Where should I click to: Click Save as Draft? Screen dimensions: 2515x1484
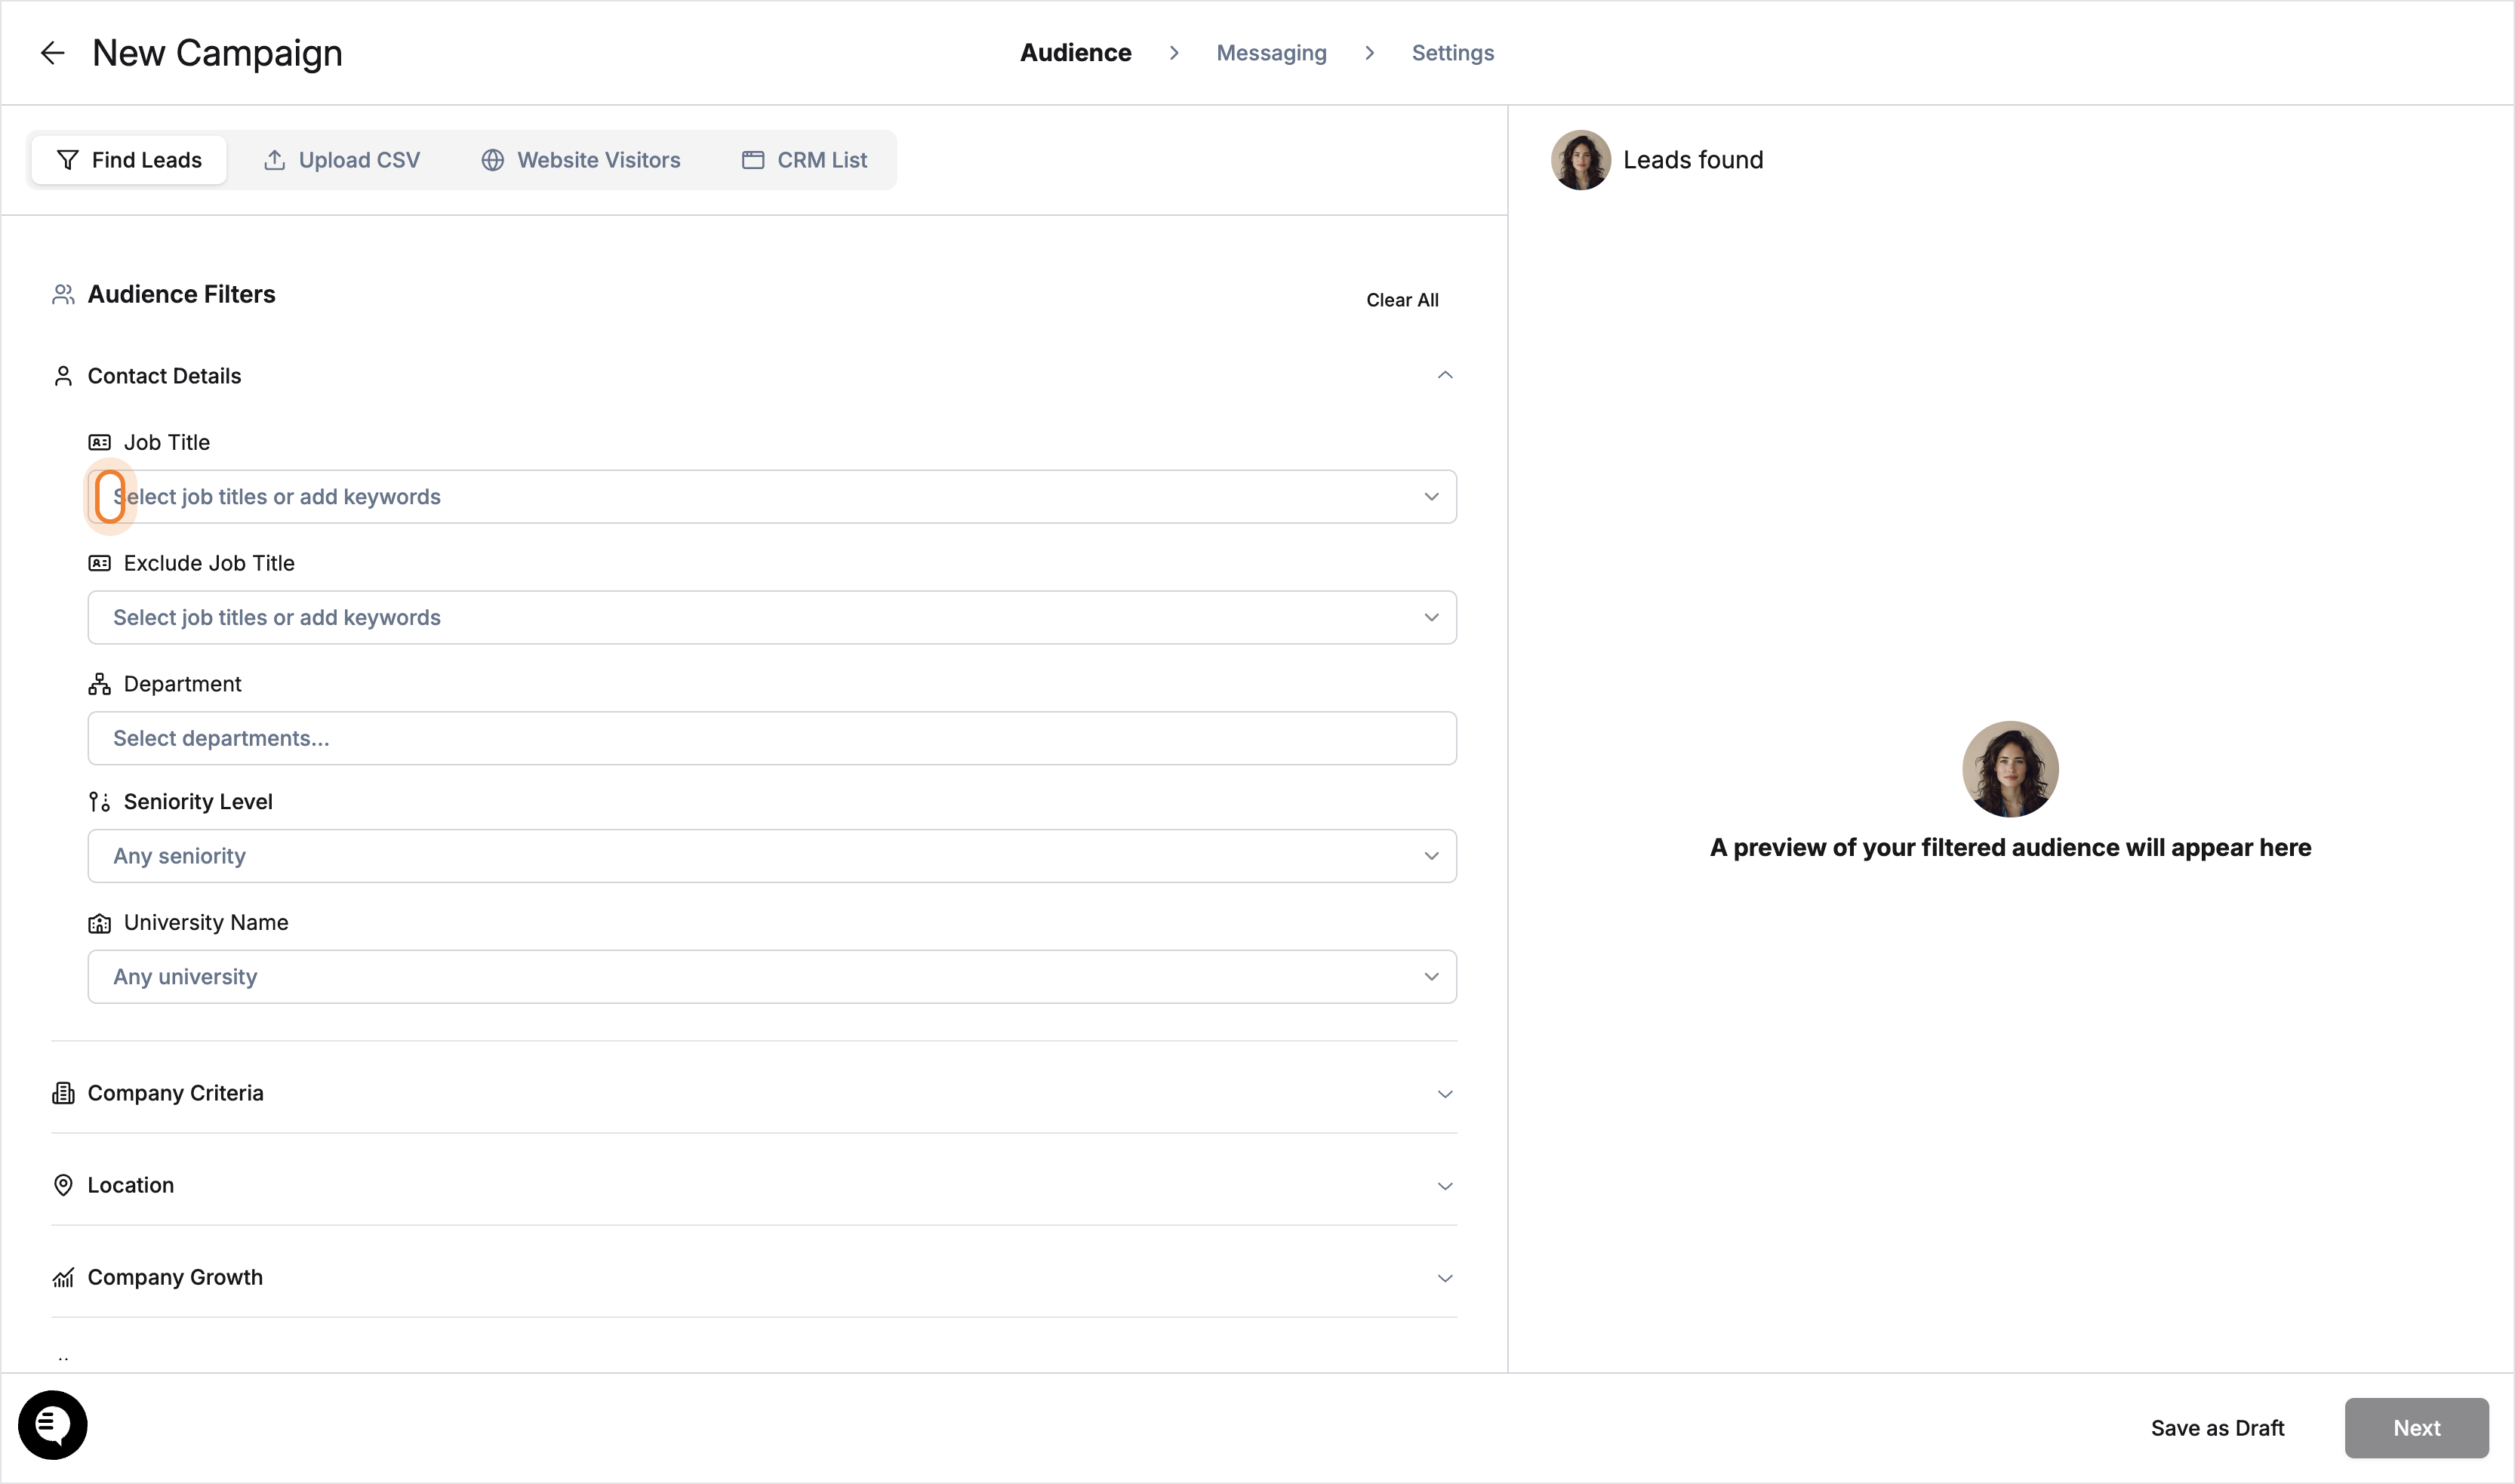click(2217, 1428)
